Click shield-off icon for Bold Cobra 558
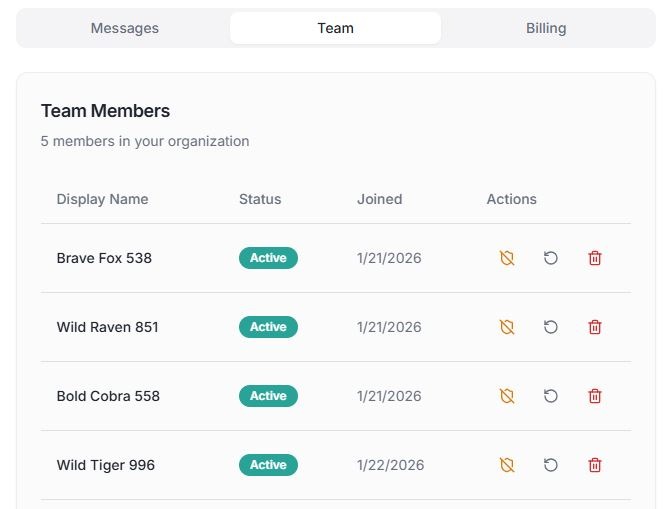 tap(507, 396)
